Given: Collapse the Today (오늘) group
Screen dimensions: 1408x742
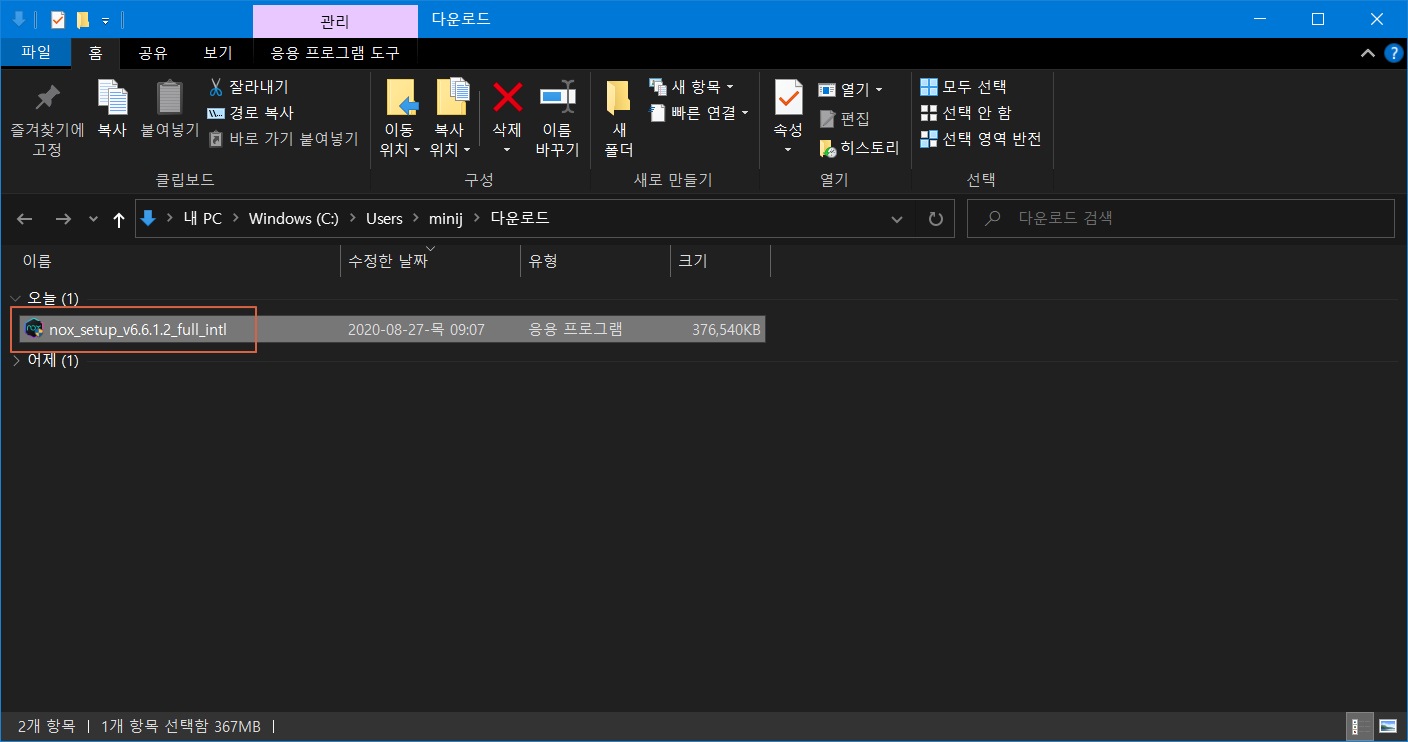Looking at the screenshot, I should pyautogui.click(x=15, y=299).
